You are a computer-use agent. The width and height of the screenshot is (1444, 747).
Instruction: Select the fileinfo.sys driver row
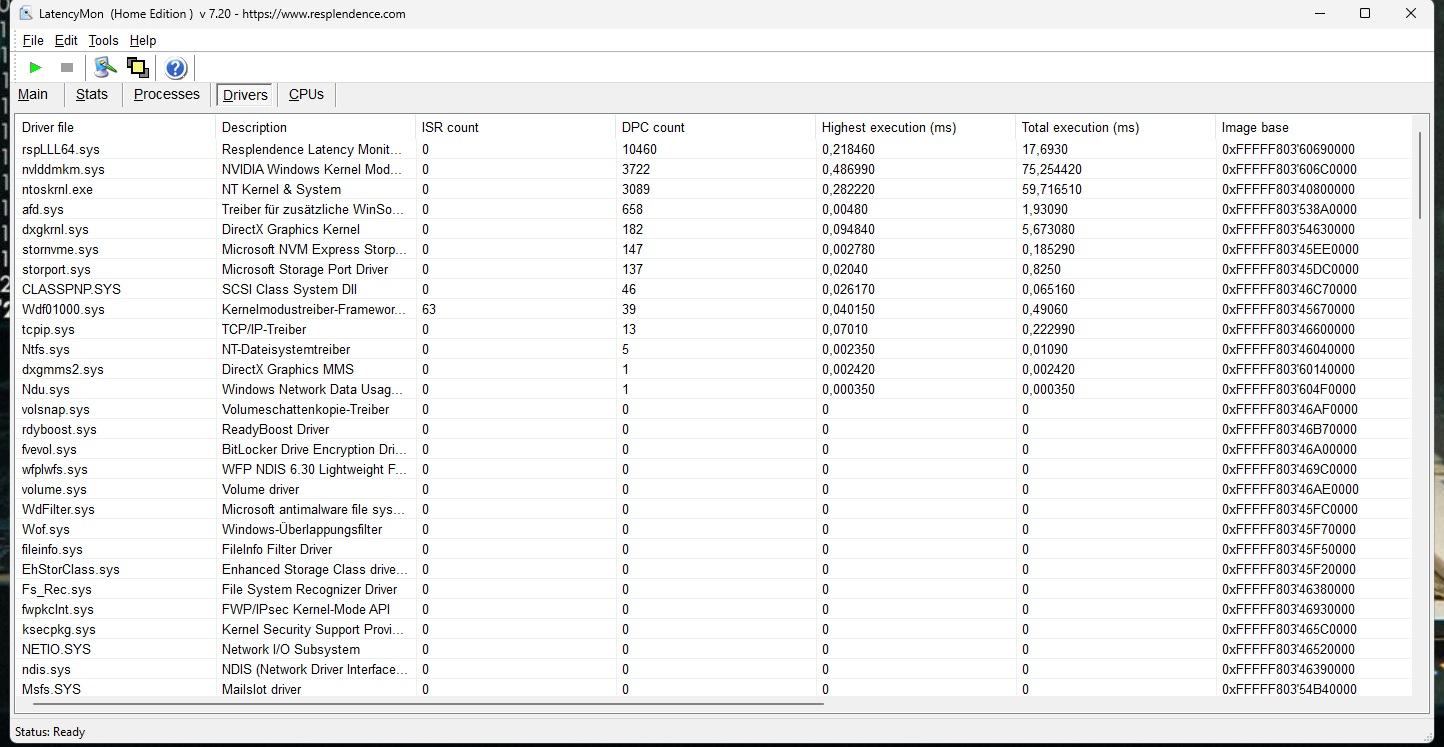pos(714,549)
